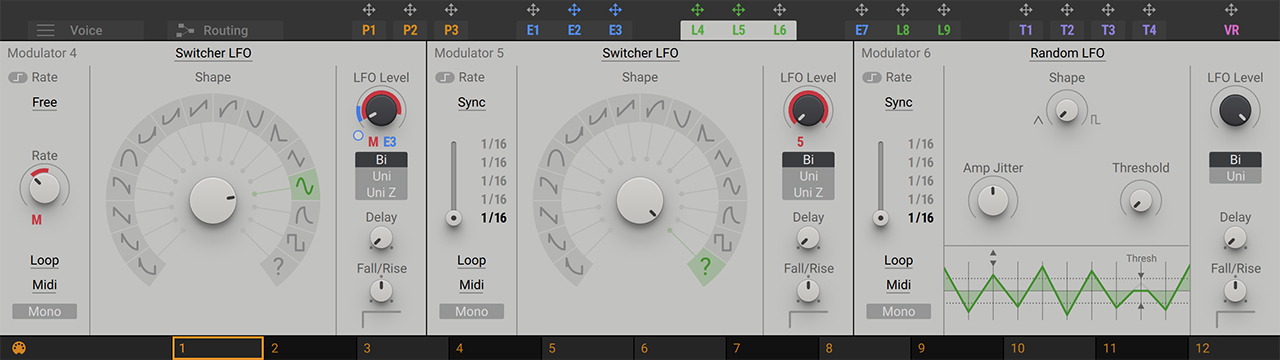Click the orange MIDI icon in bottom bar

[x=19, y=349]
